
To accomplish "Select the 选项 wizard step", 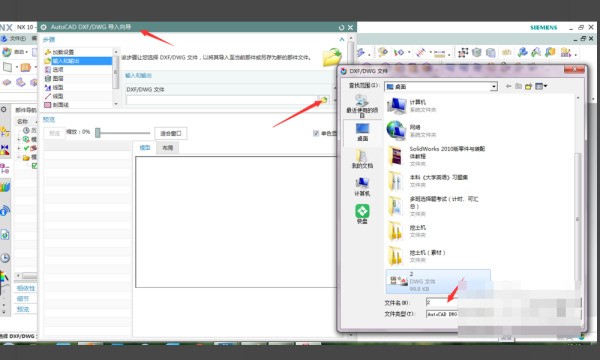I will point(58,70).
